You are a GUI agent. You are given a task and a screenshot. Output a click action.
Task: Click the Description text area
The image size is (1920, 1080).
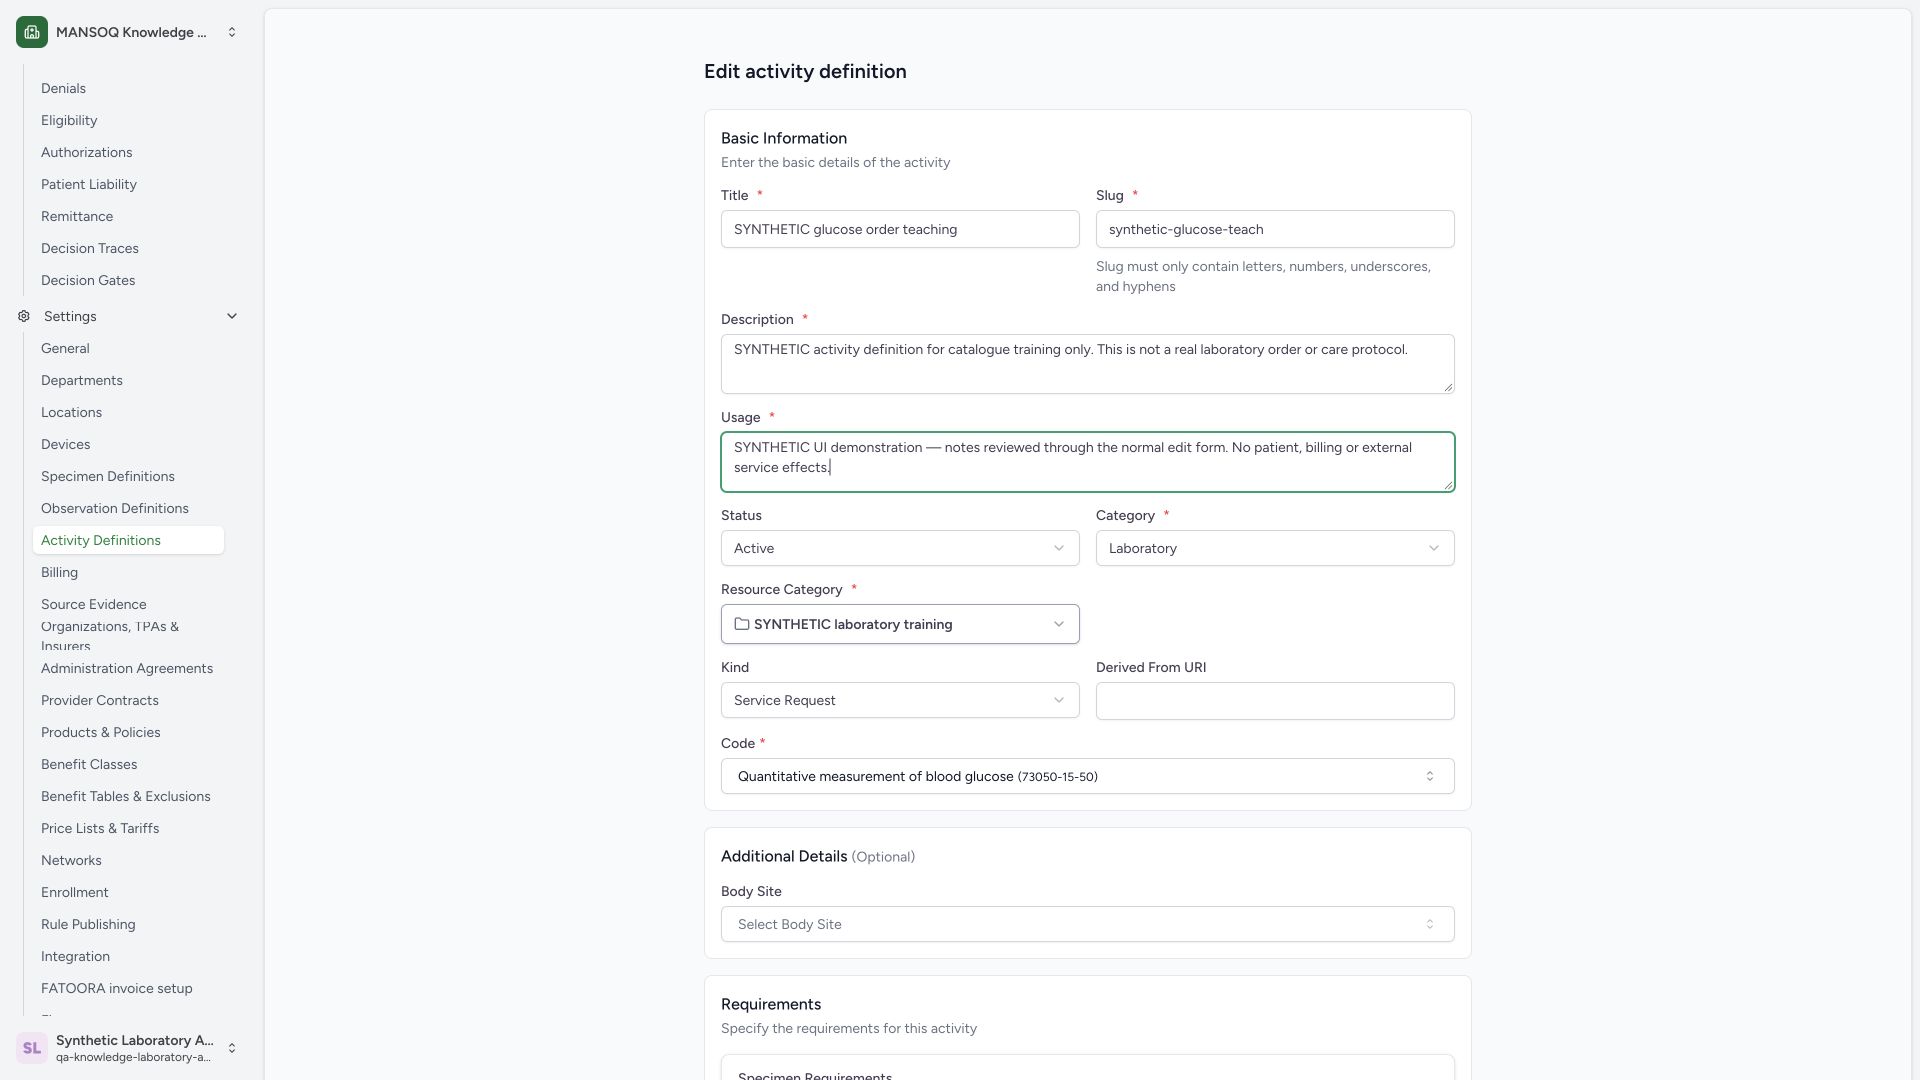click(x=1088, y=364)
